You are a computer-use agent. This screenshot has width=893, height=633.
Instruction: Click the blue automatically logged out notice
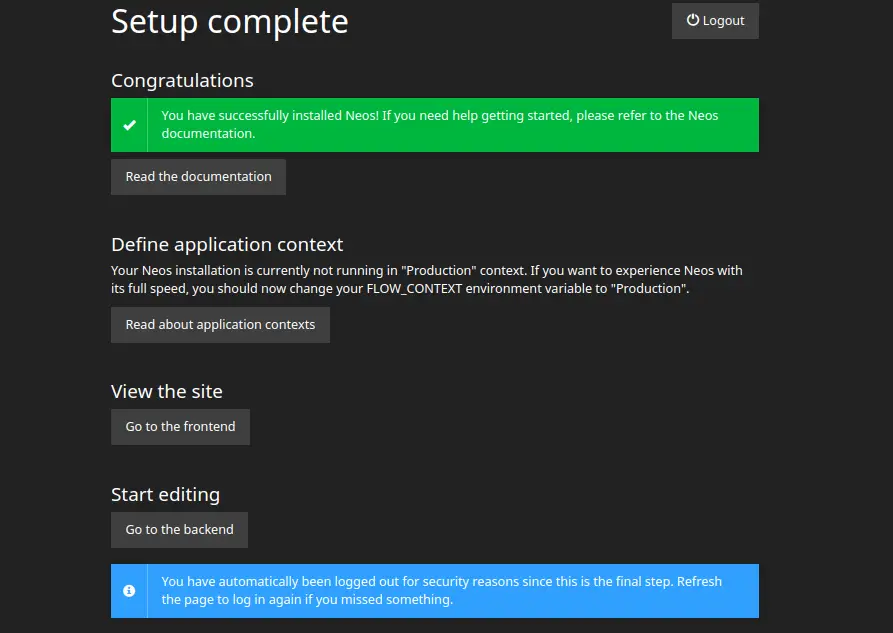click(x=435, y=591)
